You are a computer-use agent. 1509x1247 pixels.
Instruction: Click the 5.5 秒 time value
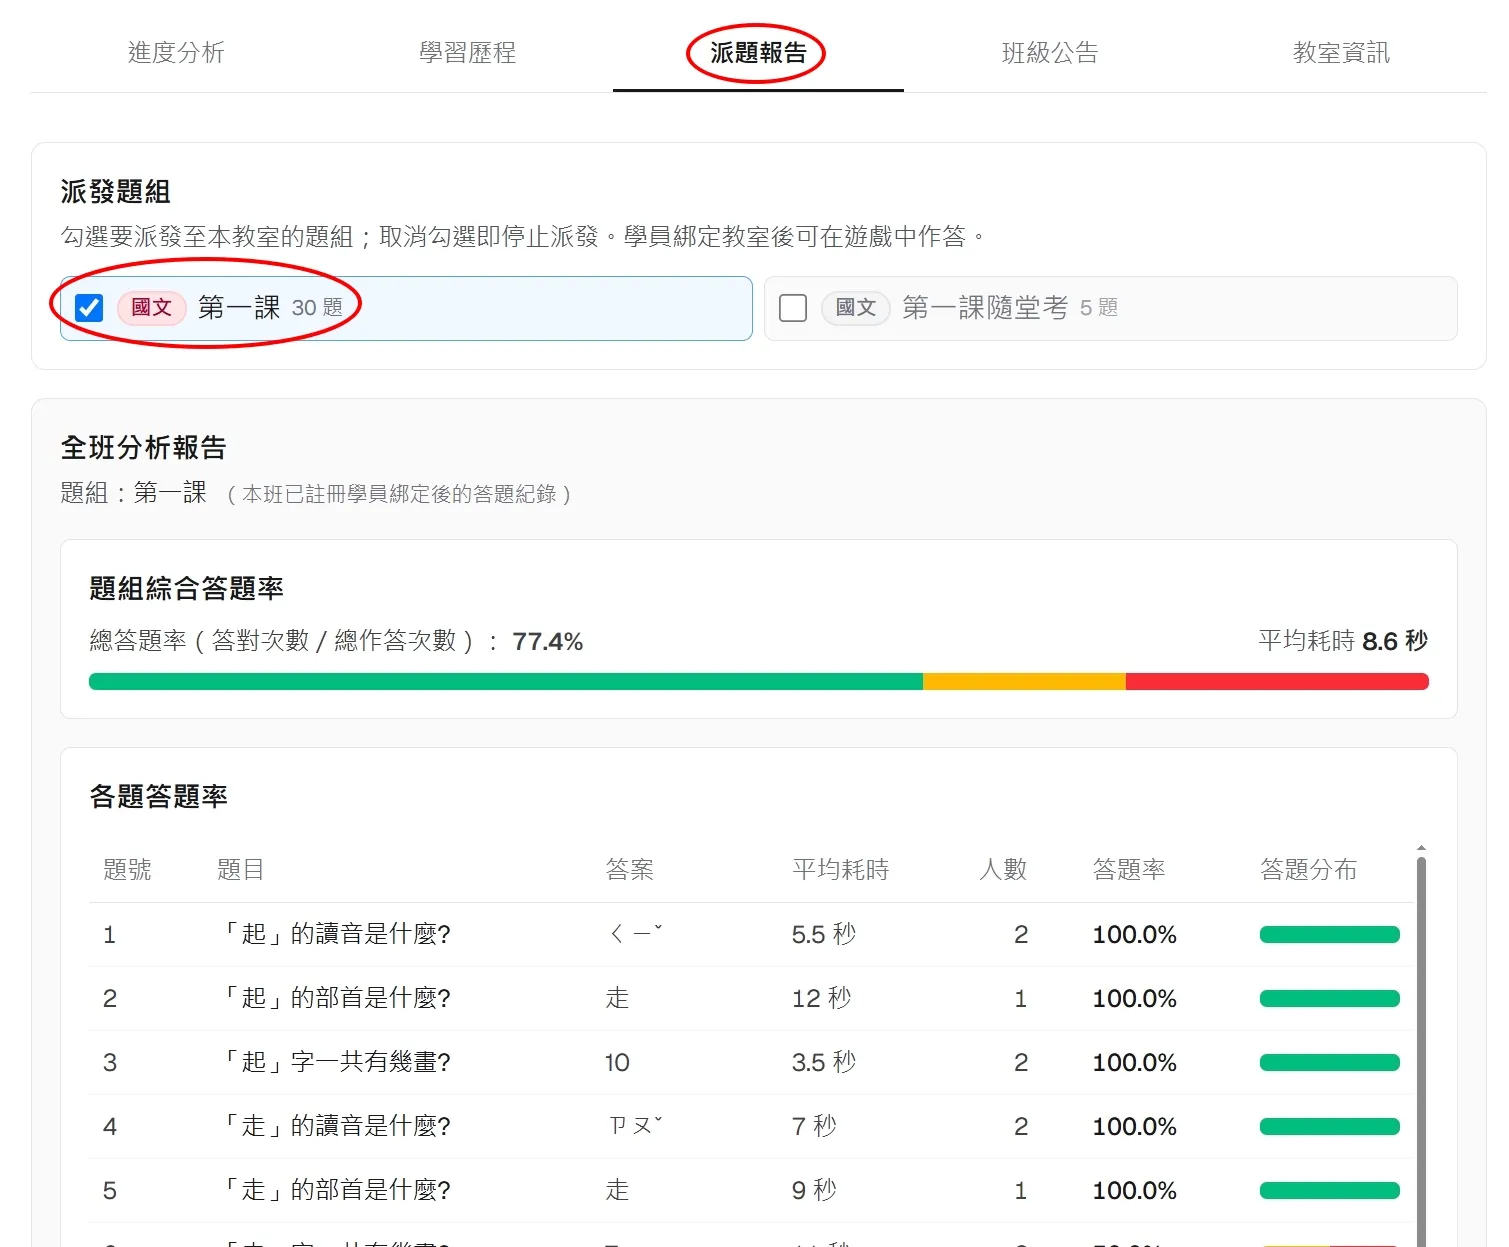pyautogui.click(x=824, y=934)
